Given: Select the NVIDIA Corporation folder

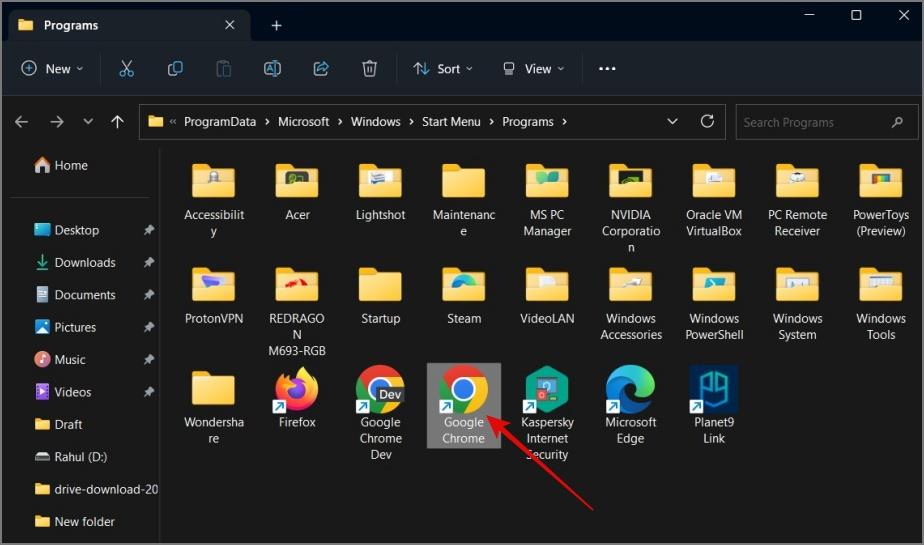Looking at the screenshot, I should tap(631, 209).
